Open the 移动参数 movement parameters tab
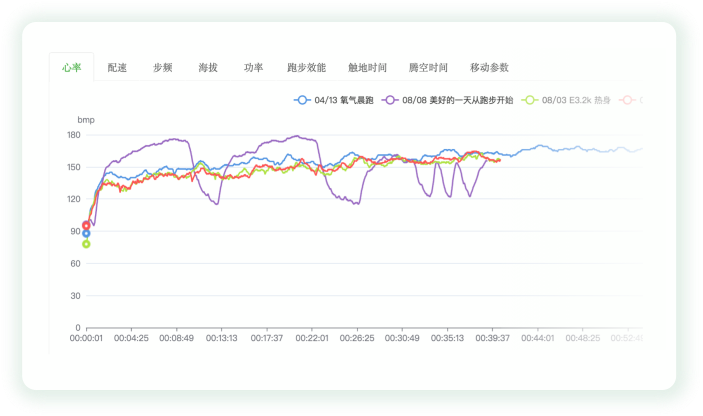This screenshot has width=703, height=416. [x=489, y=67]
